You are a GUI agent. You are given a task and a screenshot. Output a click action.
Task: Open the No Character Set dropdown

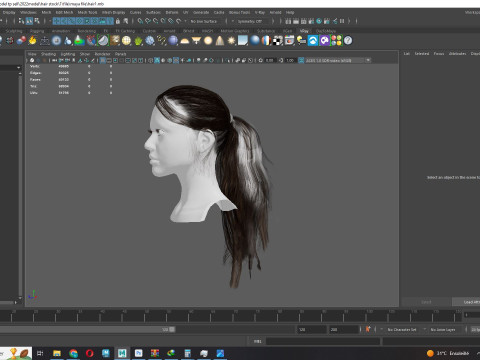(x=403, y=330)
